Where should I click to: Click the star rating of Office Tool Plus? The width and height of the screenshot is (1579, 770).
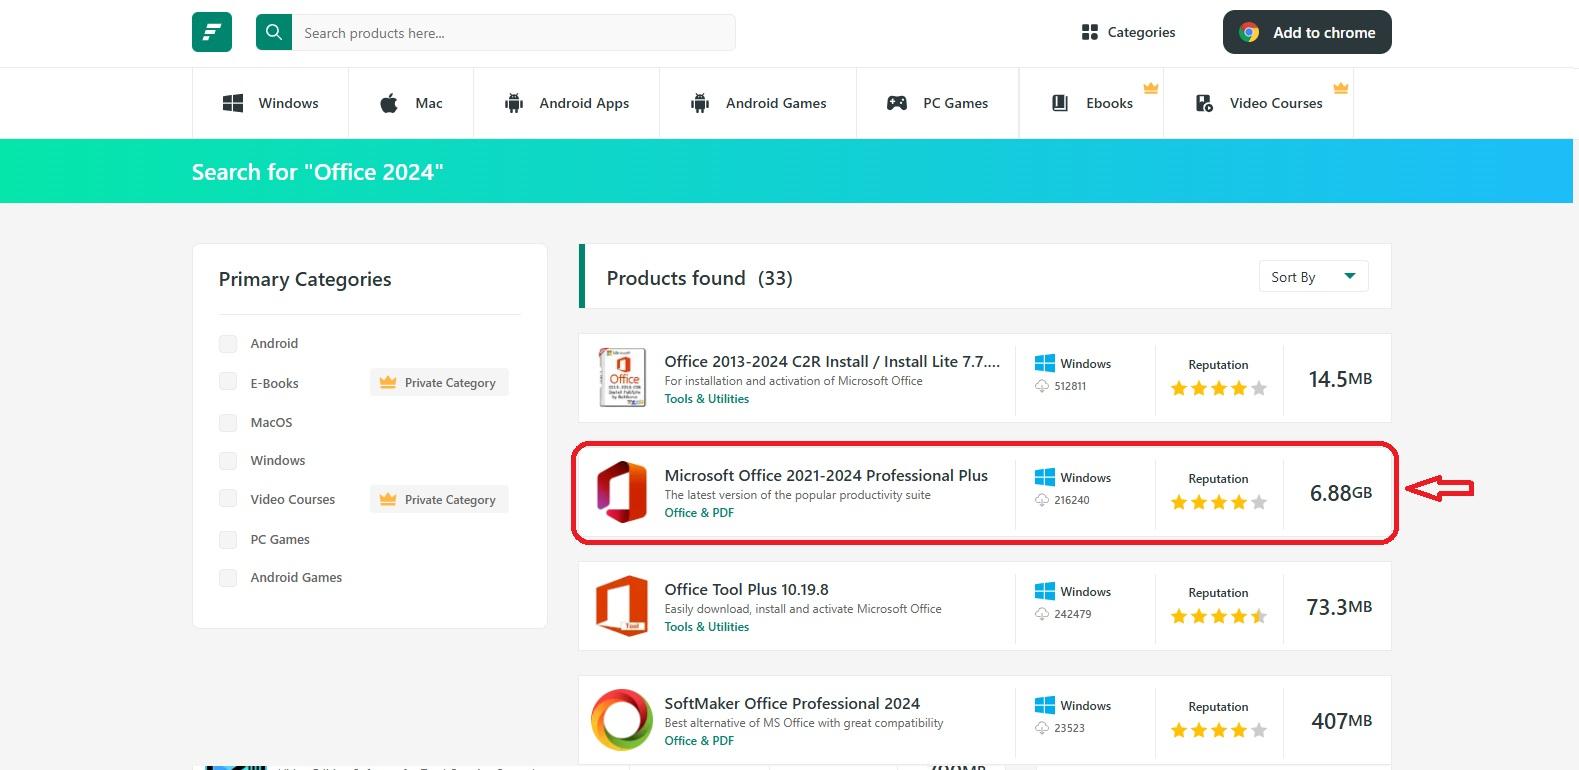(x=1218, y=616)
